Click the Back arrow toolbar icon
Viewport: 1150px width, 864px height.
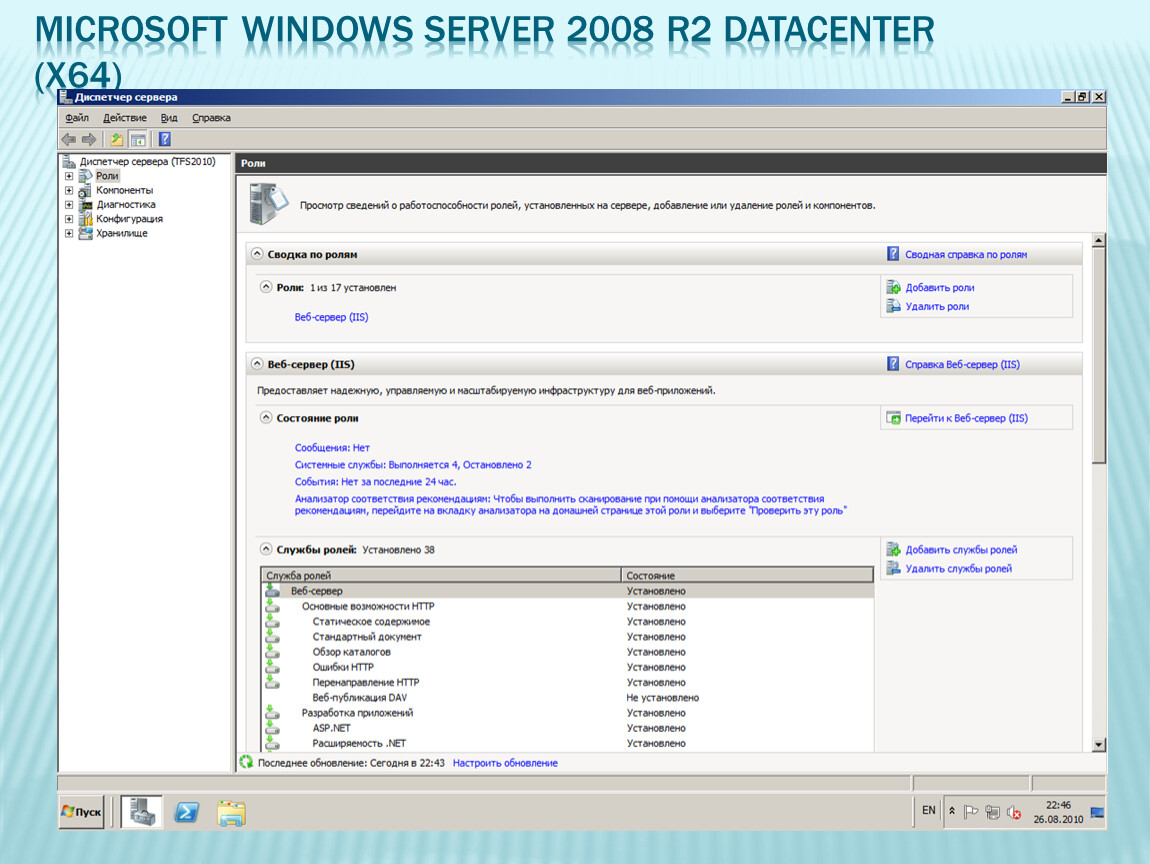click(x=69, y=139)
